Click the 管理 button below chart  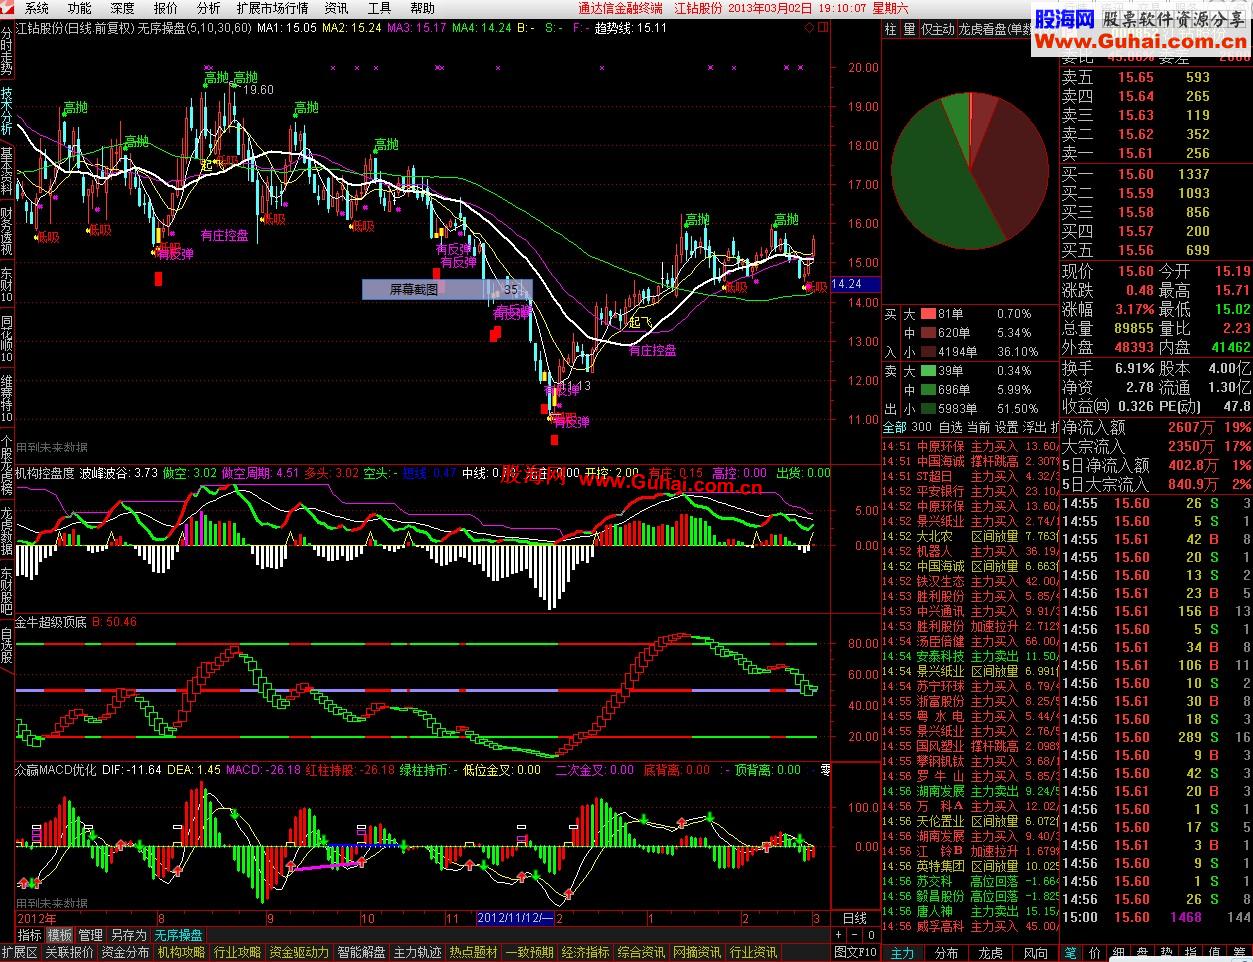pyautogui.click(x=90, y=935)
